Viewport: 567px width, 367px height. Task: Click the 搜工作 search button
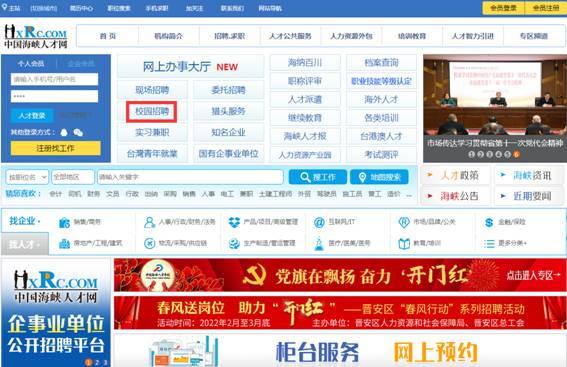coord(317,177)
